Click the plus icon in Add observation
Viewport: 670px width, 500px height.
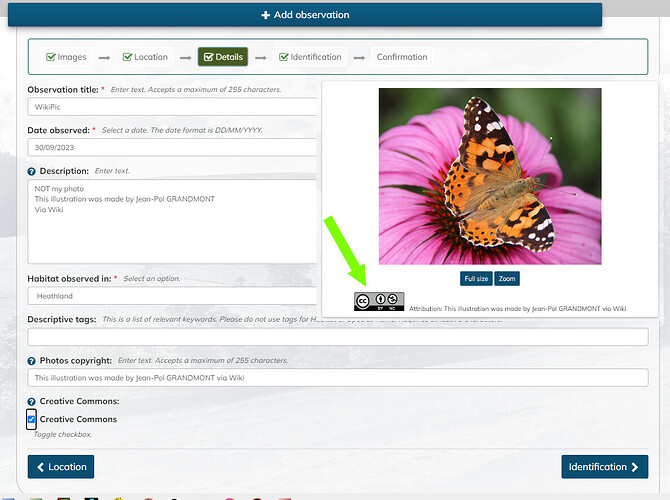coord(265,15)
